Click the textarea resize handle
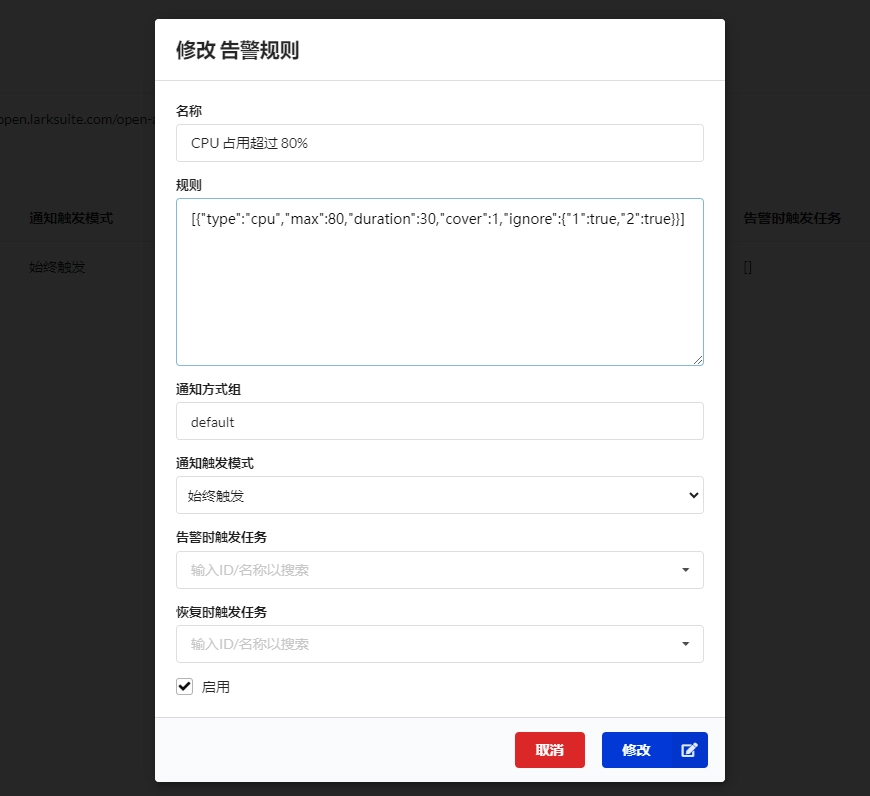The height and width of the screenshot is (796, 870). 700,360
